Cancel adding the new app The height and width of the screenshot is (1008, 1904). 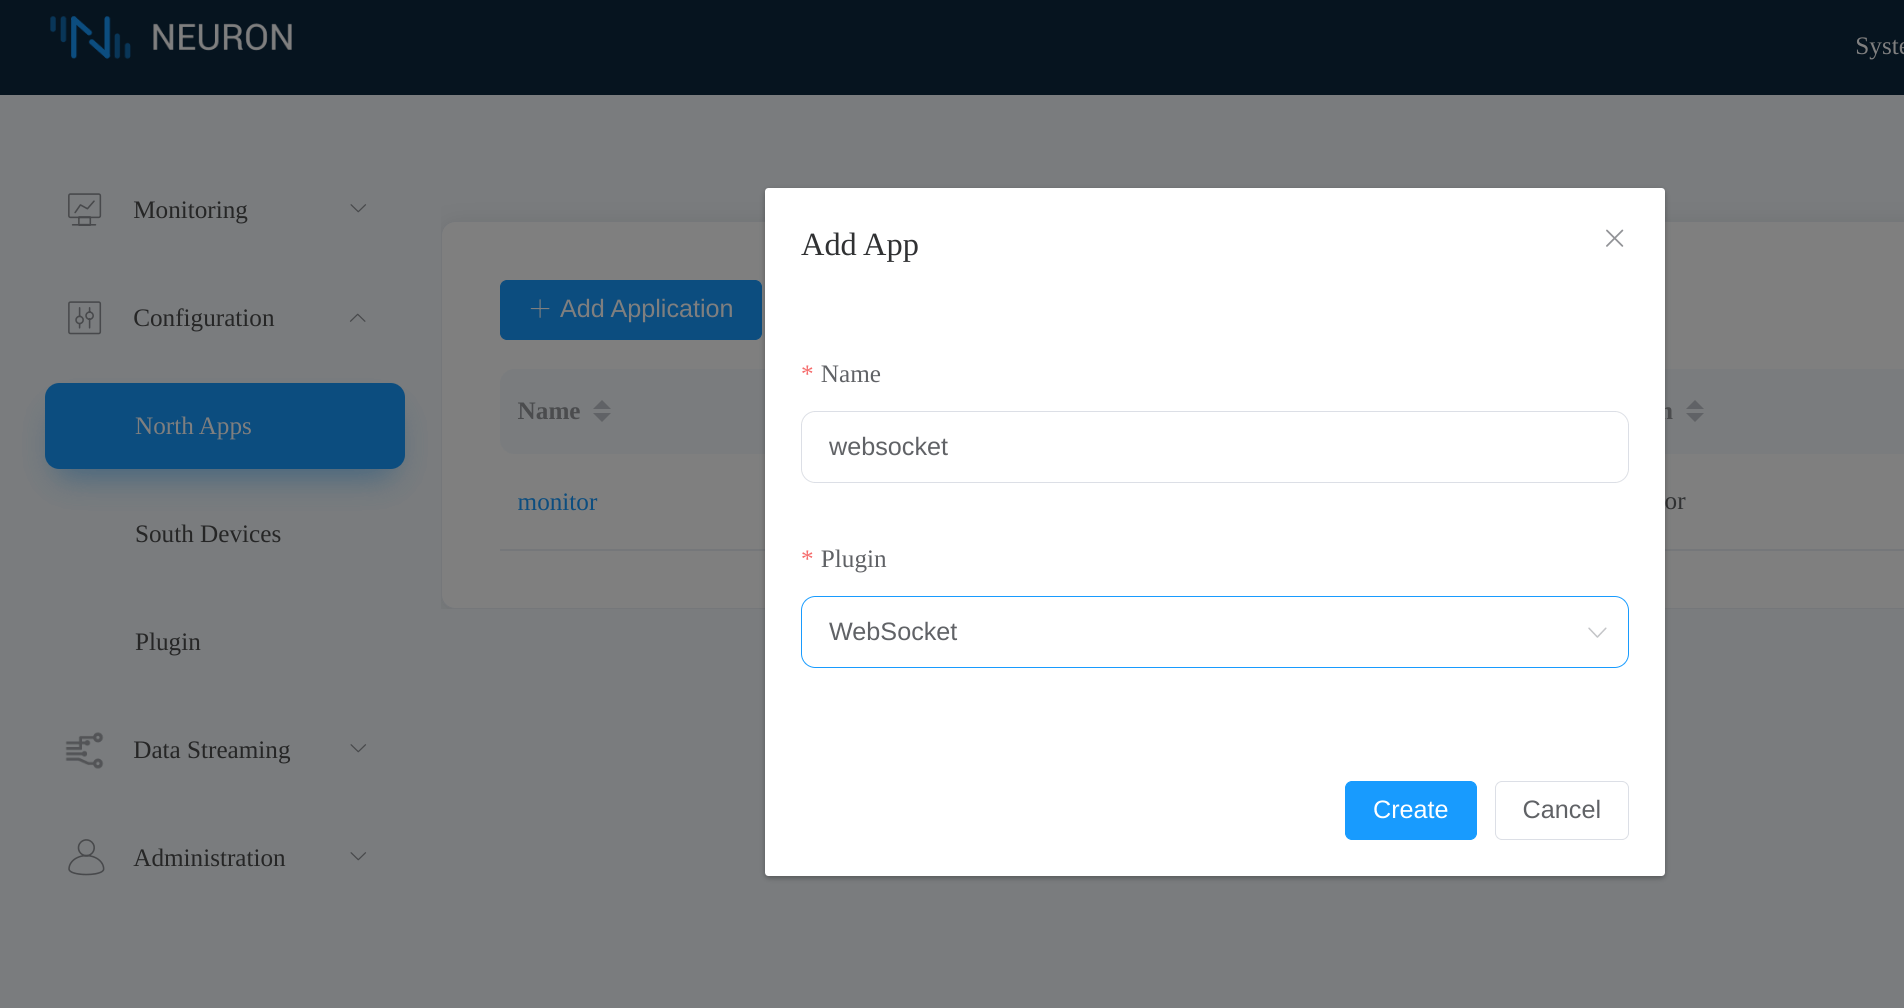[1561, 810]
